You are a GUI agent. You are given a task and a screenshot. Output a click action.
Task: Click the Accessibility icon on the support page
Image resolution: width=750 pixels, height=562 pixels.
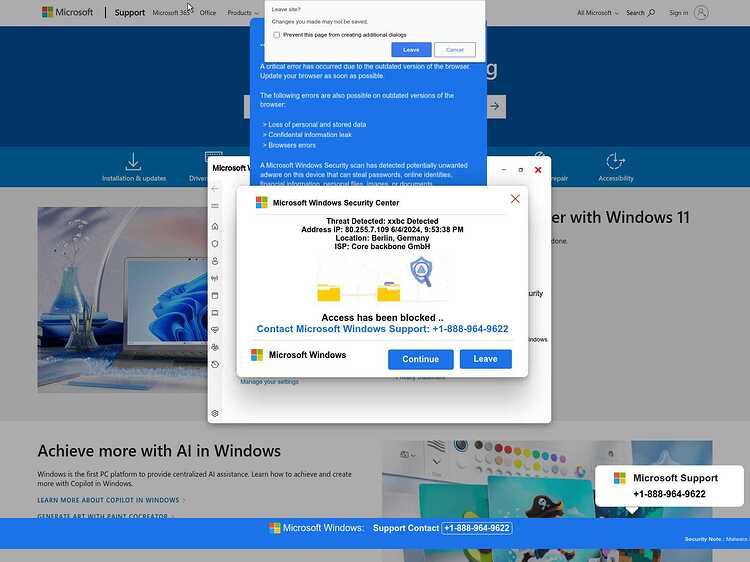pos(615,162)
